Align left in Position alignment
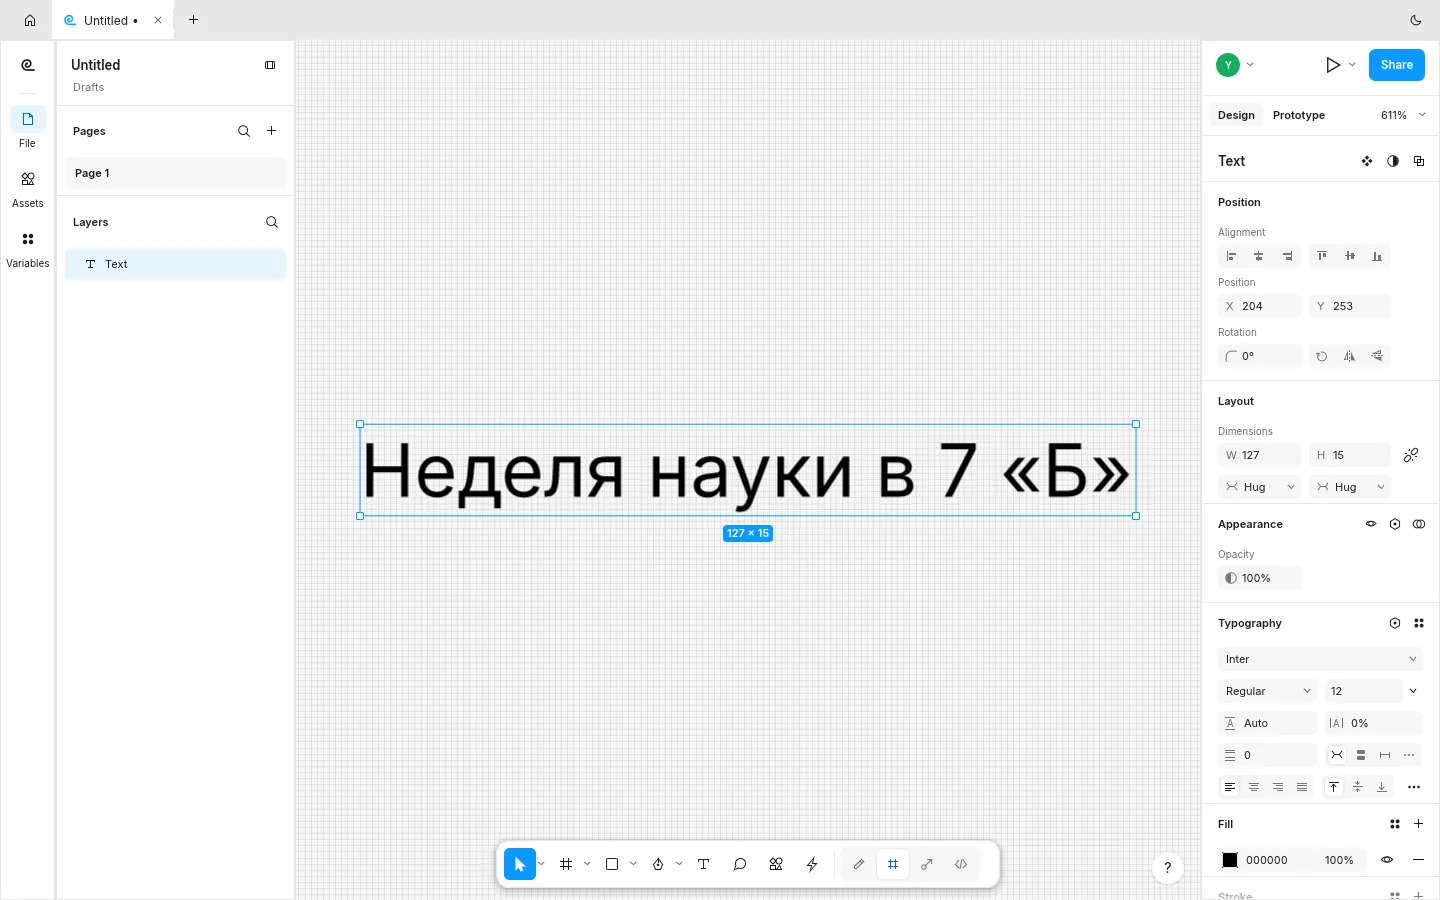The width and height of the screenshot is (1440, 900). pyautogui.click(x=1232, y=256)
